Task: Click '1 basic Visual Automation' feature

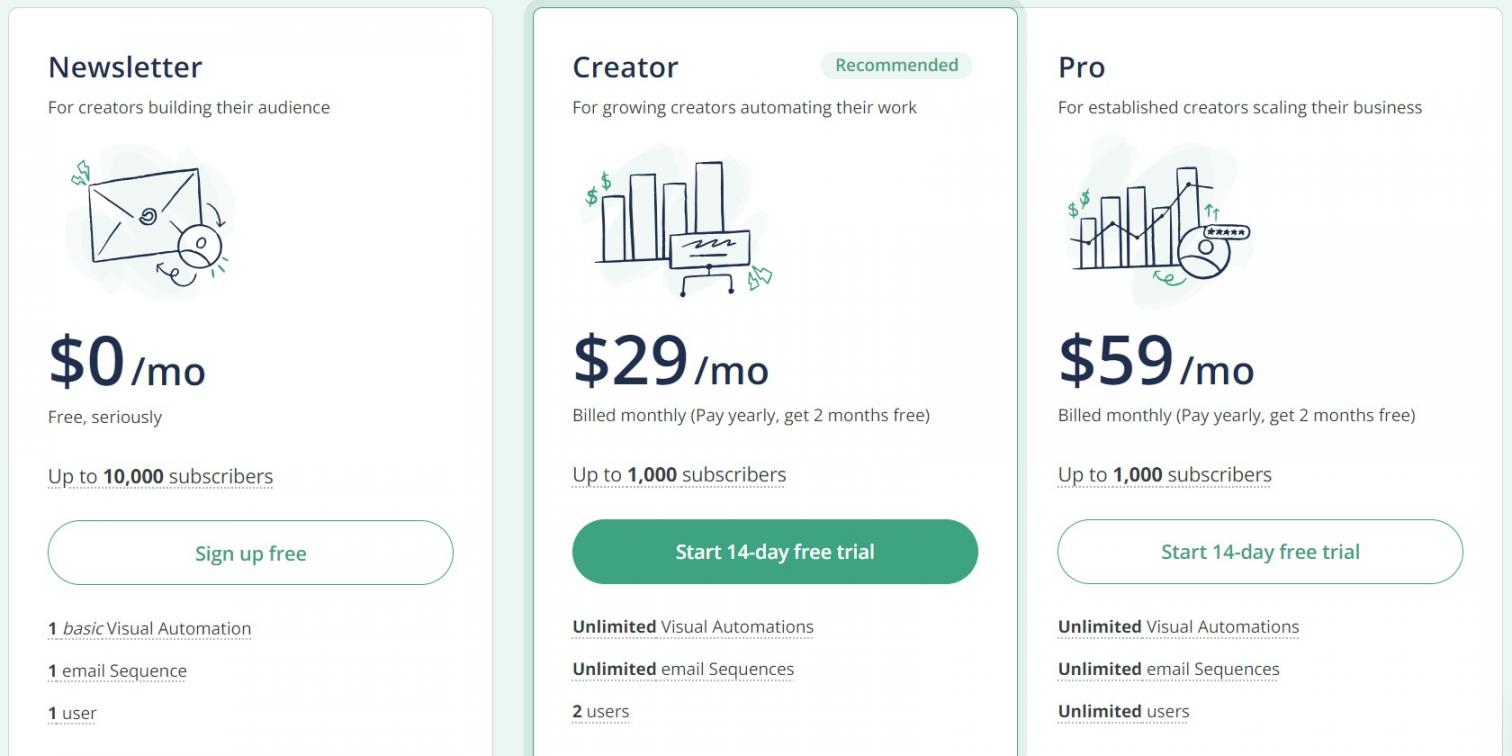Action: 149,629
